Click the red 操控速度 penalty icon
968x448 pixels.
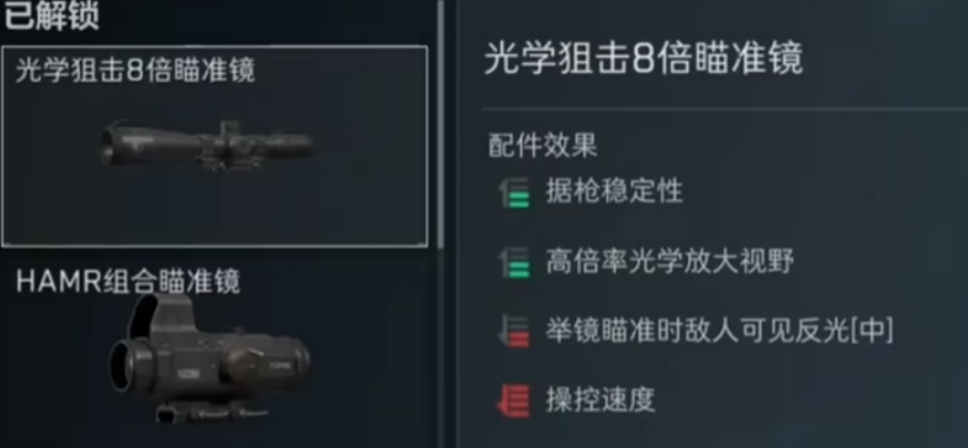pyautogui.click(x=513, y=401)
